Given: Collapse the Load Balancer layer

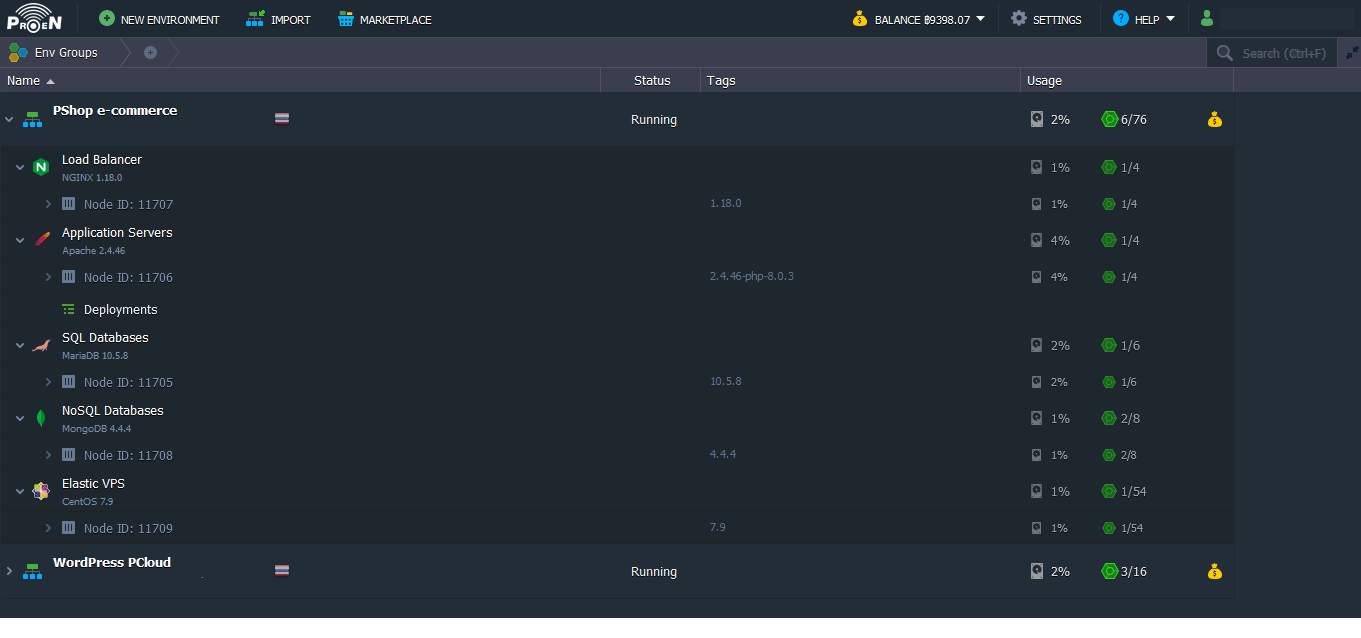Looking at the screenshot, I should click(x=20, y=167).
